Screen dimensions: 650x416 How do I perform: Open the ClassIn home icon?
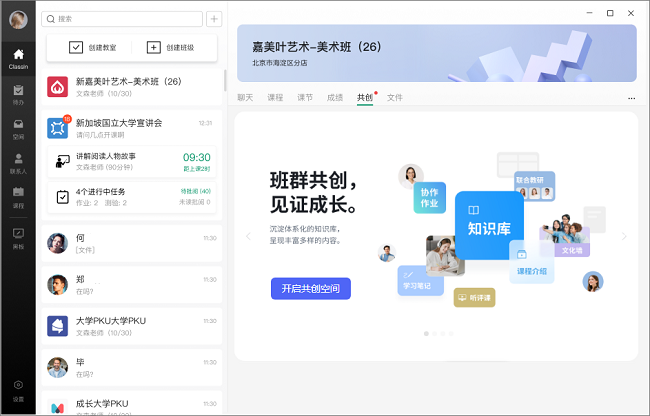click(x=18, y=57)
